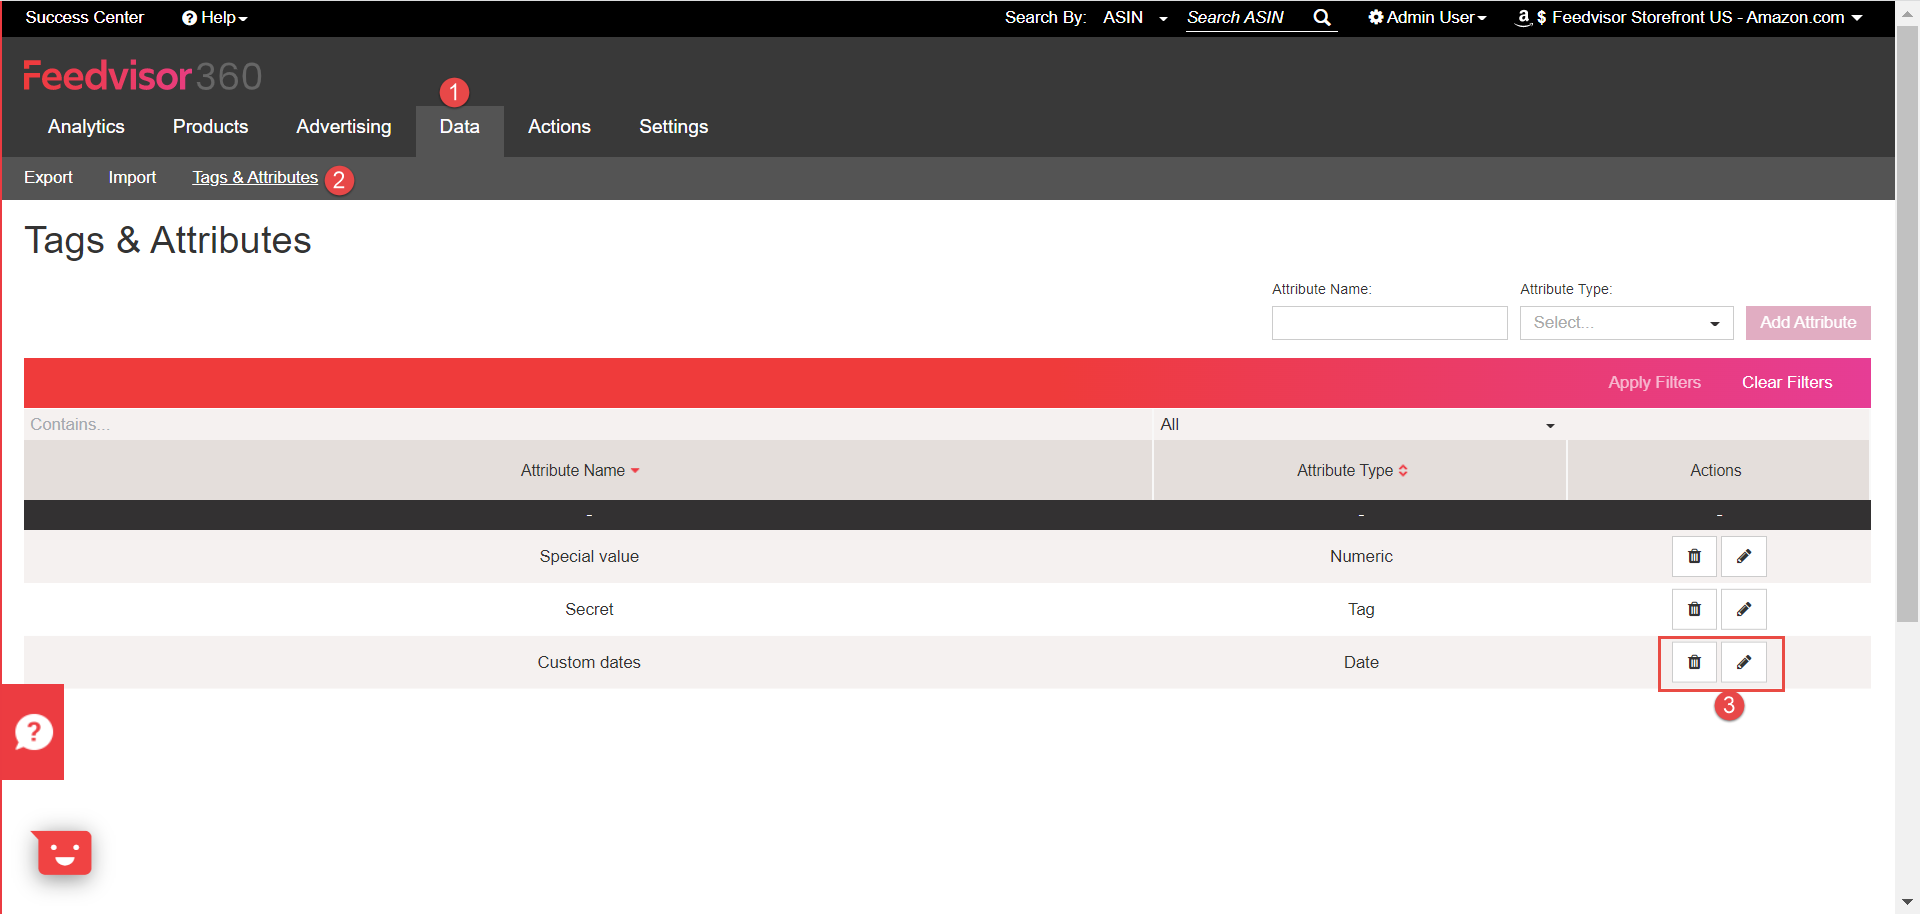Edit the Custom dates attribute
Viewport: 1920px width, 914px height.
1744,662
